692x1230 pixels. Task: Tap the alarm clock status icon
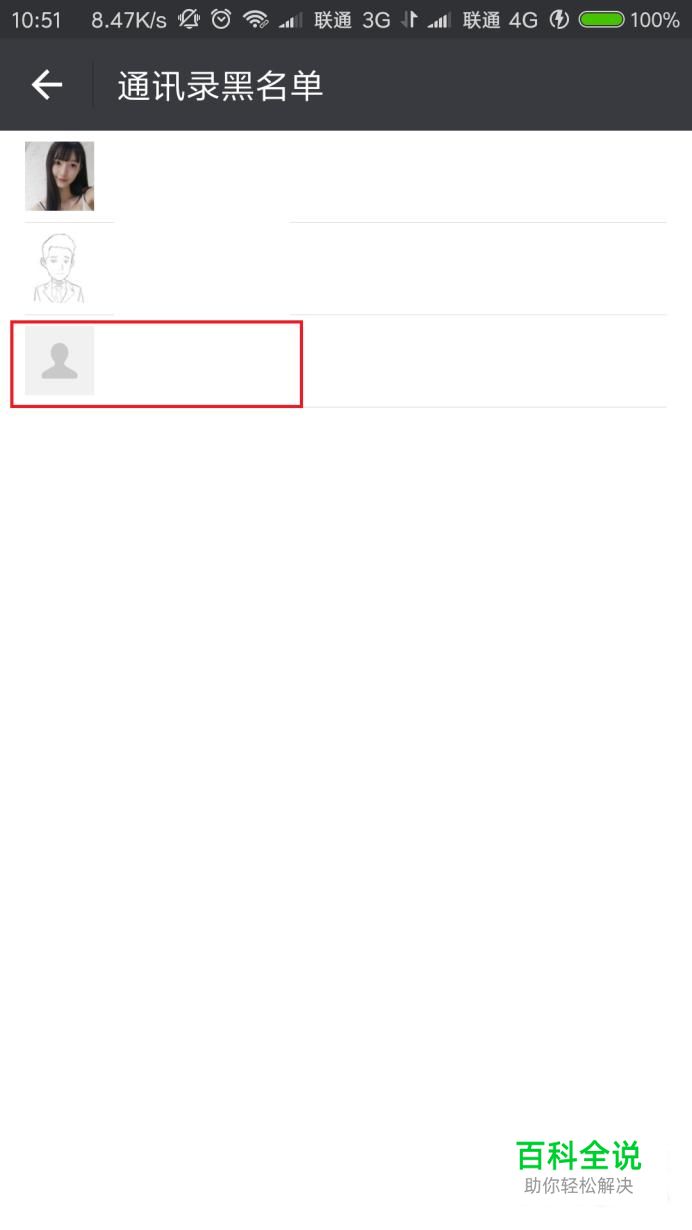pyautogui.click(x=221, y=19)
